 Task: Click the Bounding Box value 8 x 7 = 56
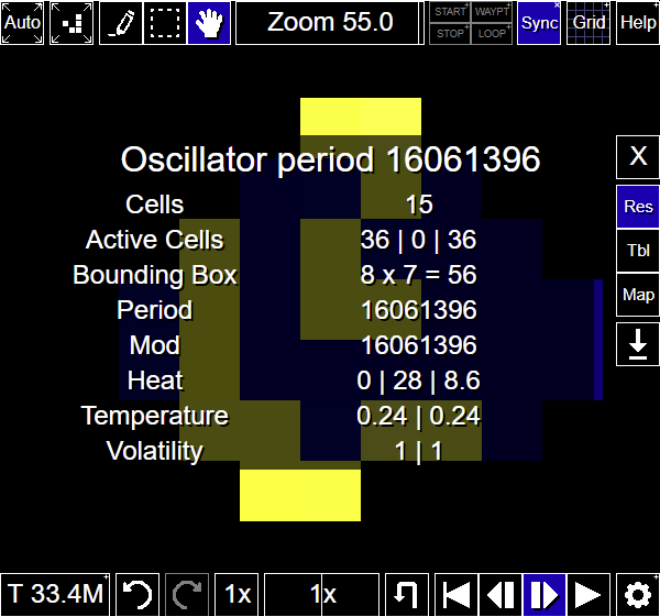click(418, 275)
